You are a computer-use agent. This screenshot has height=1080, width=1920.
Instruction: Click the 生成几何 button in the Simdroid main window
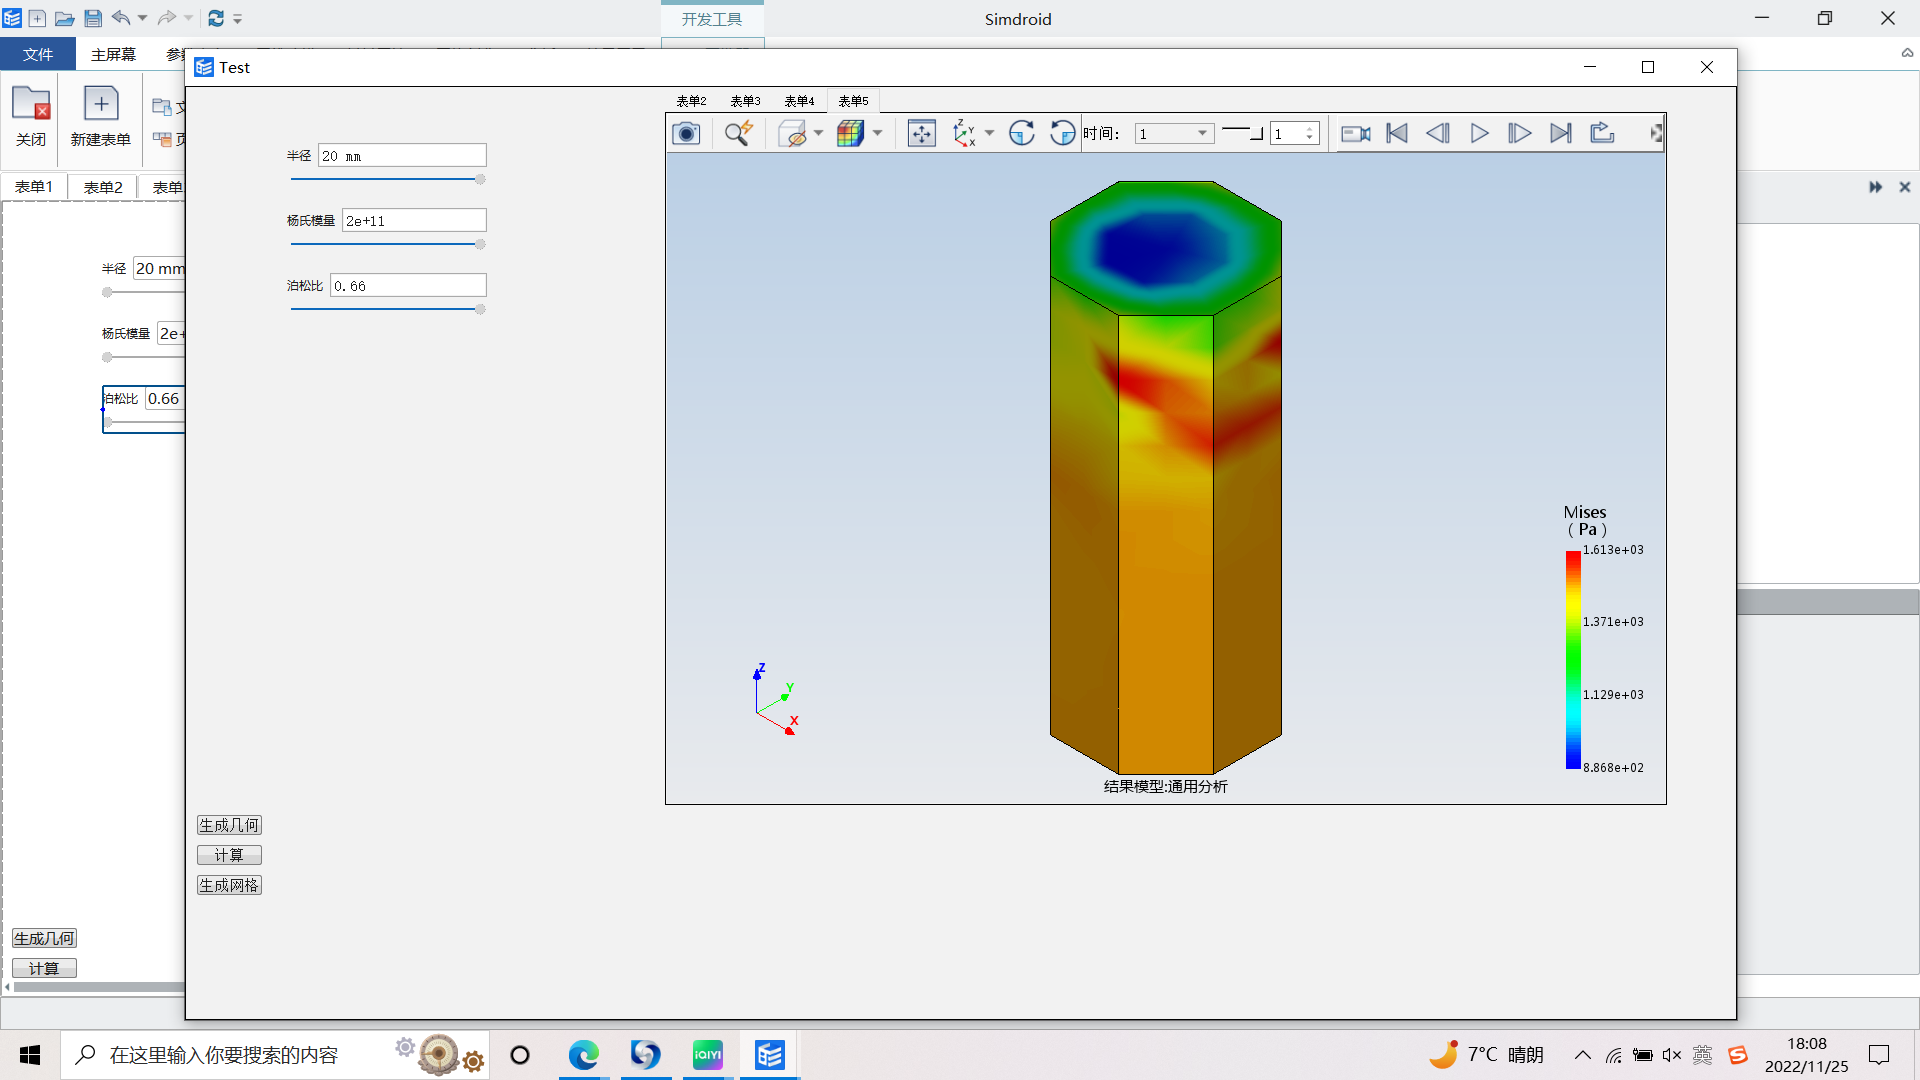pyautogui.click(x=44, y=938)
